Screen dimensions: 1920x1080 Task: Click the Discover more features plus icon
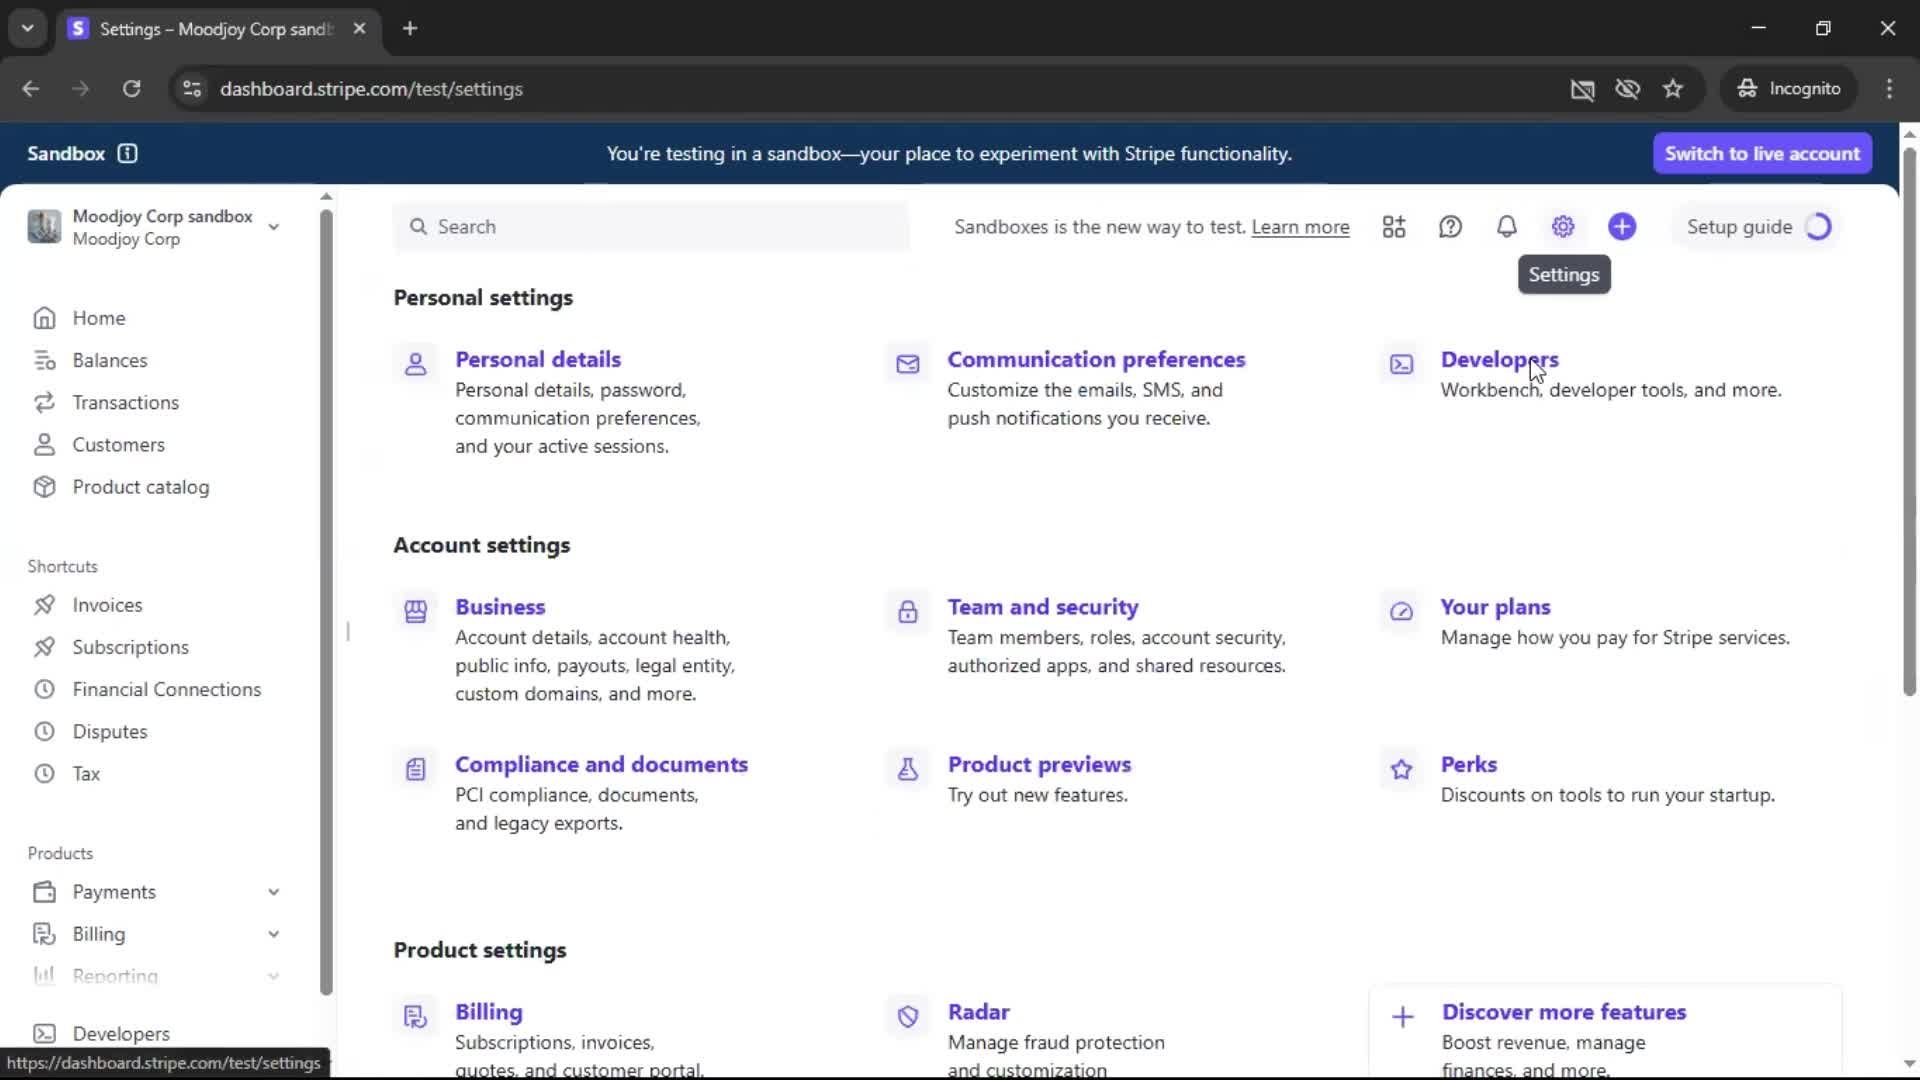(x=1403, y=1017)
